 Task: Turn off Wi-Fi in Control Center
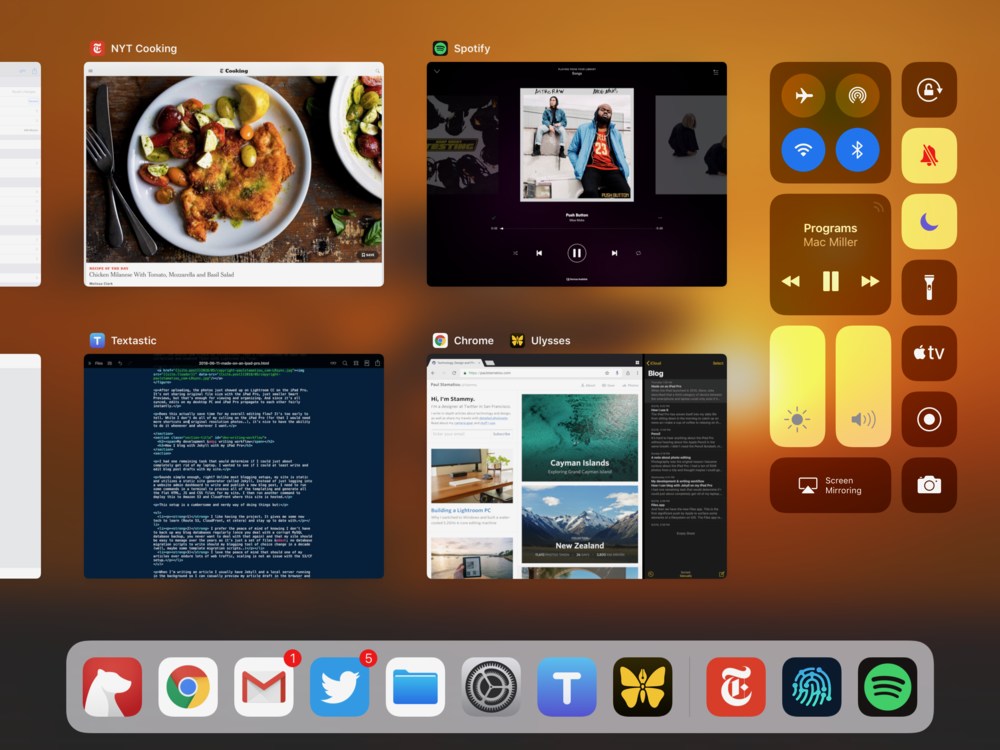pos(803,150)
